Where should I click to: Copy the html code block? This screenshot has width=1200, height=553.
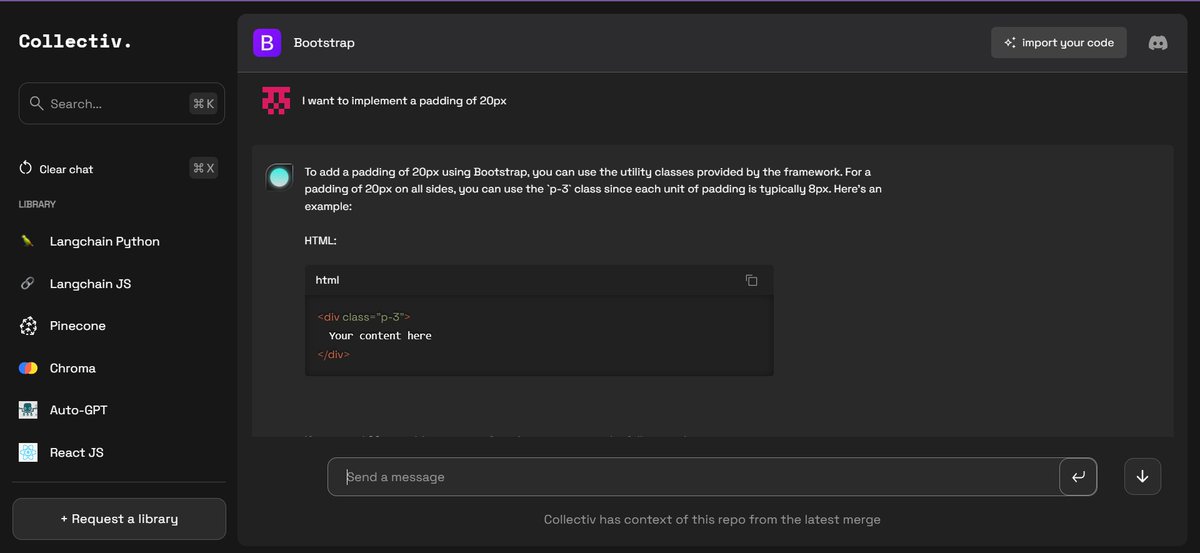point(752,280)
